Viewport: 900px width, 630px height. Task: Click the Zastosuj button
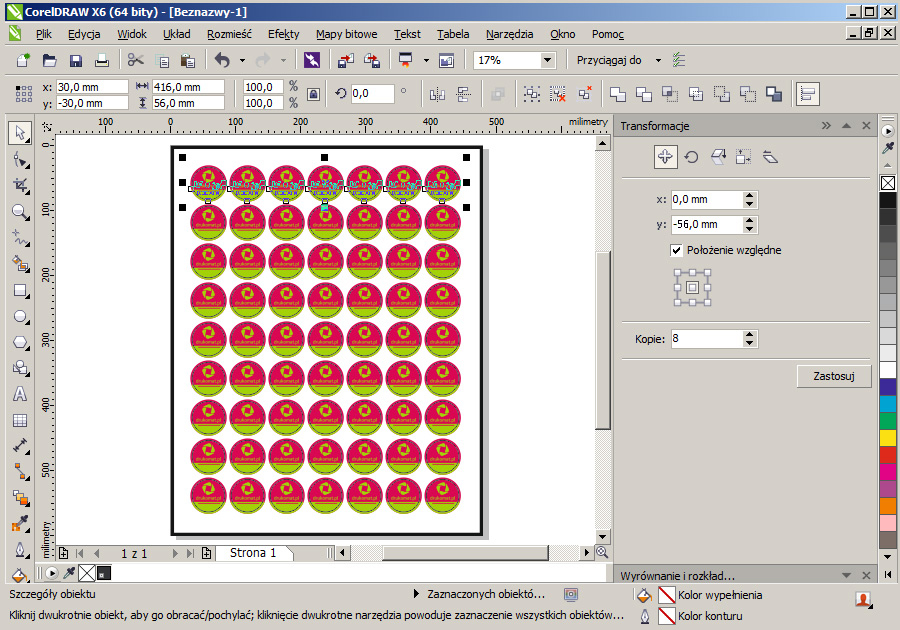point(834,376)
